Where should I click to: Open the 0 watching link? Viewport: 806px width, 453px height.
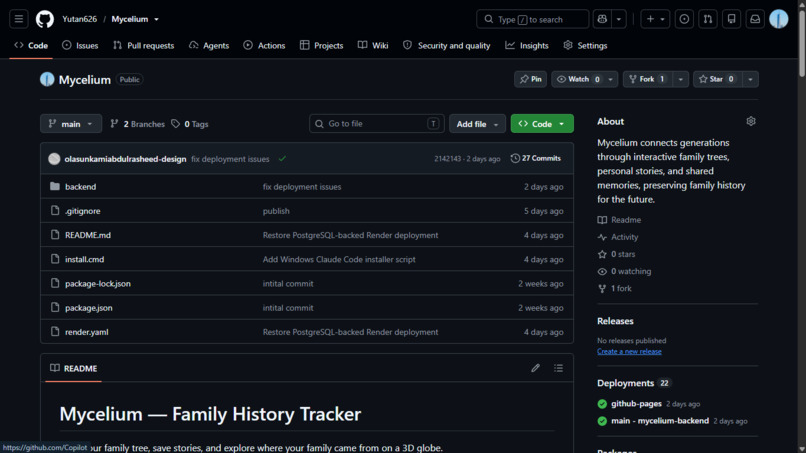coord(625,271)
